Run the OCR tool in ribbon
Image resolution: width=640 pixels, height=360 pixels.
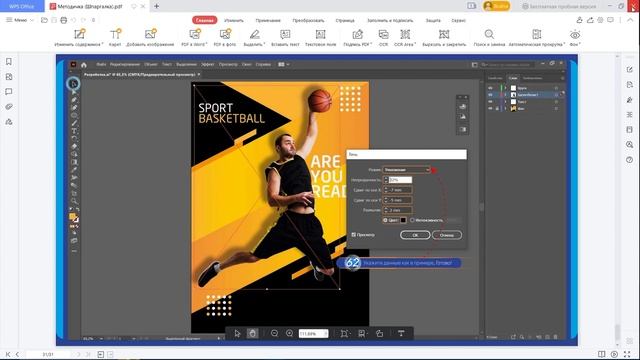[x=383, y=38]
